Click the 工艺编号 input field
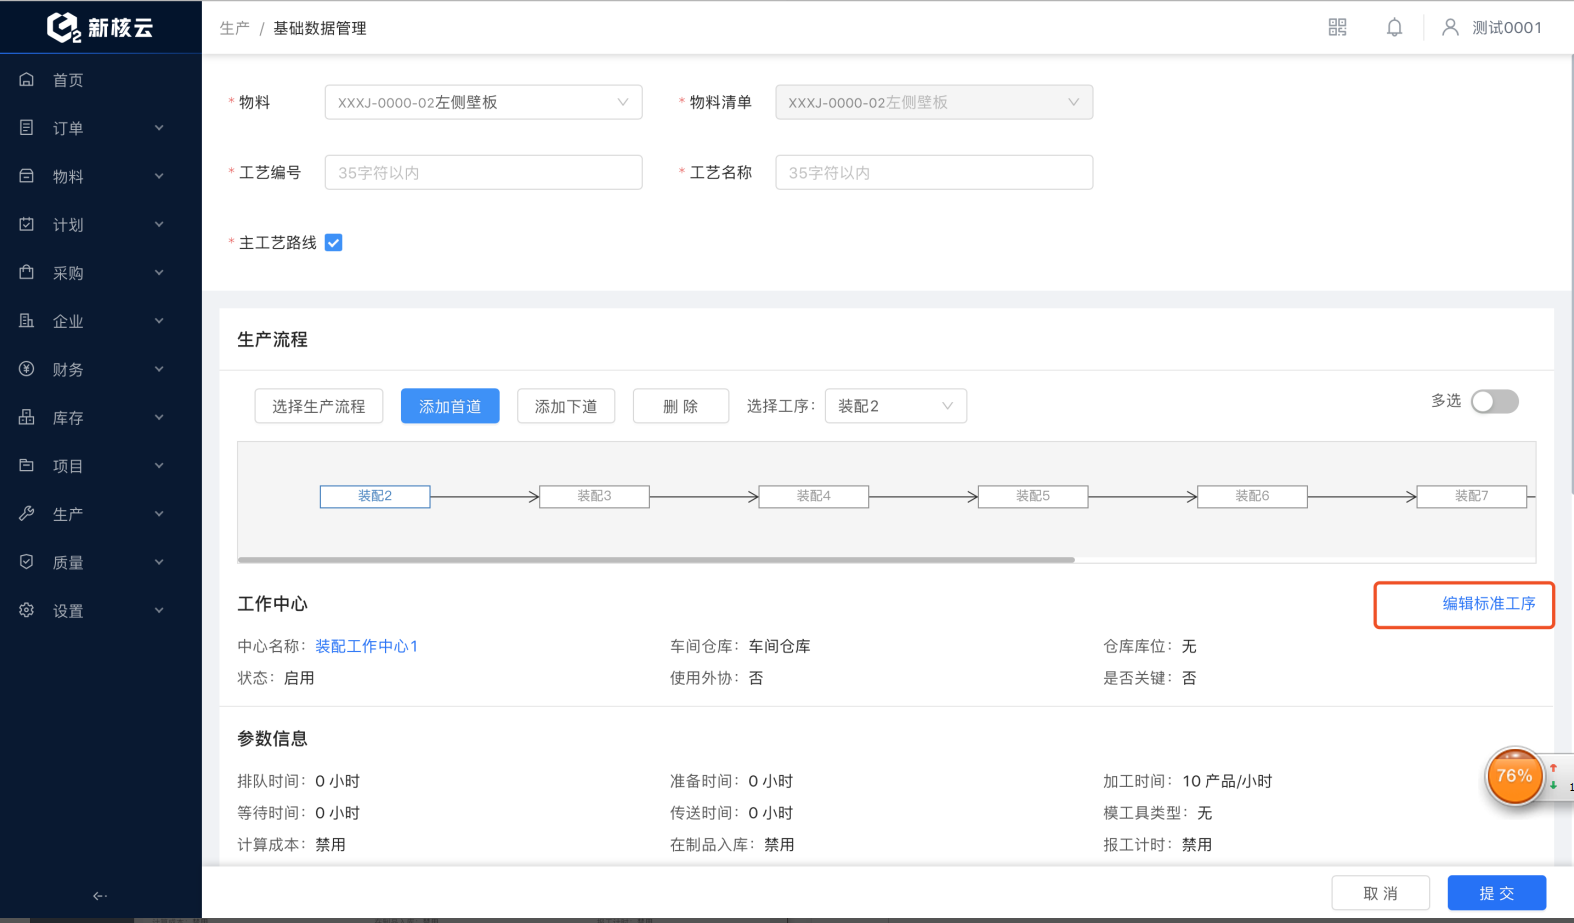Screen dimensions: 1574x923 pos(483,172)
